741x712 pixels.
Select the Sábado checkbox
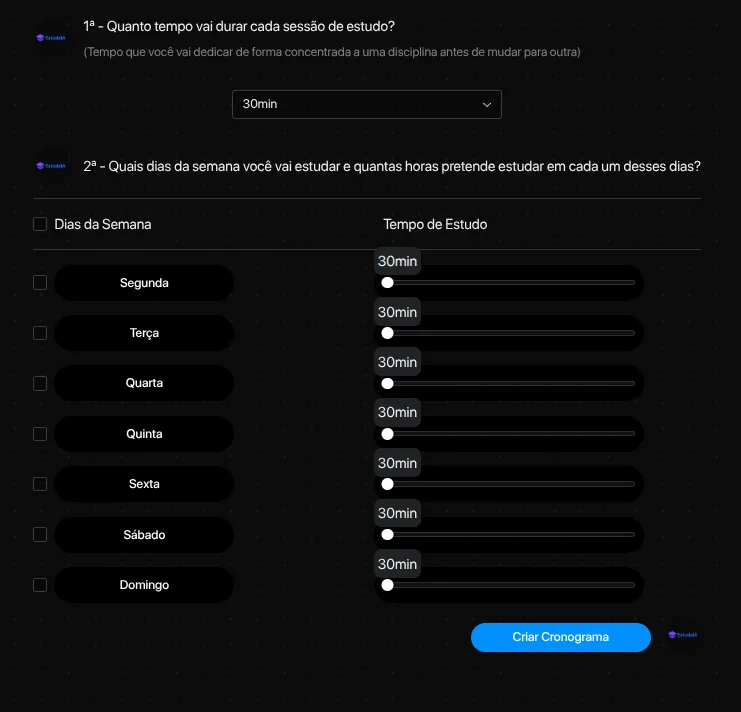click(40, 535)
